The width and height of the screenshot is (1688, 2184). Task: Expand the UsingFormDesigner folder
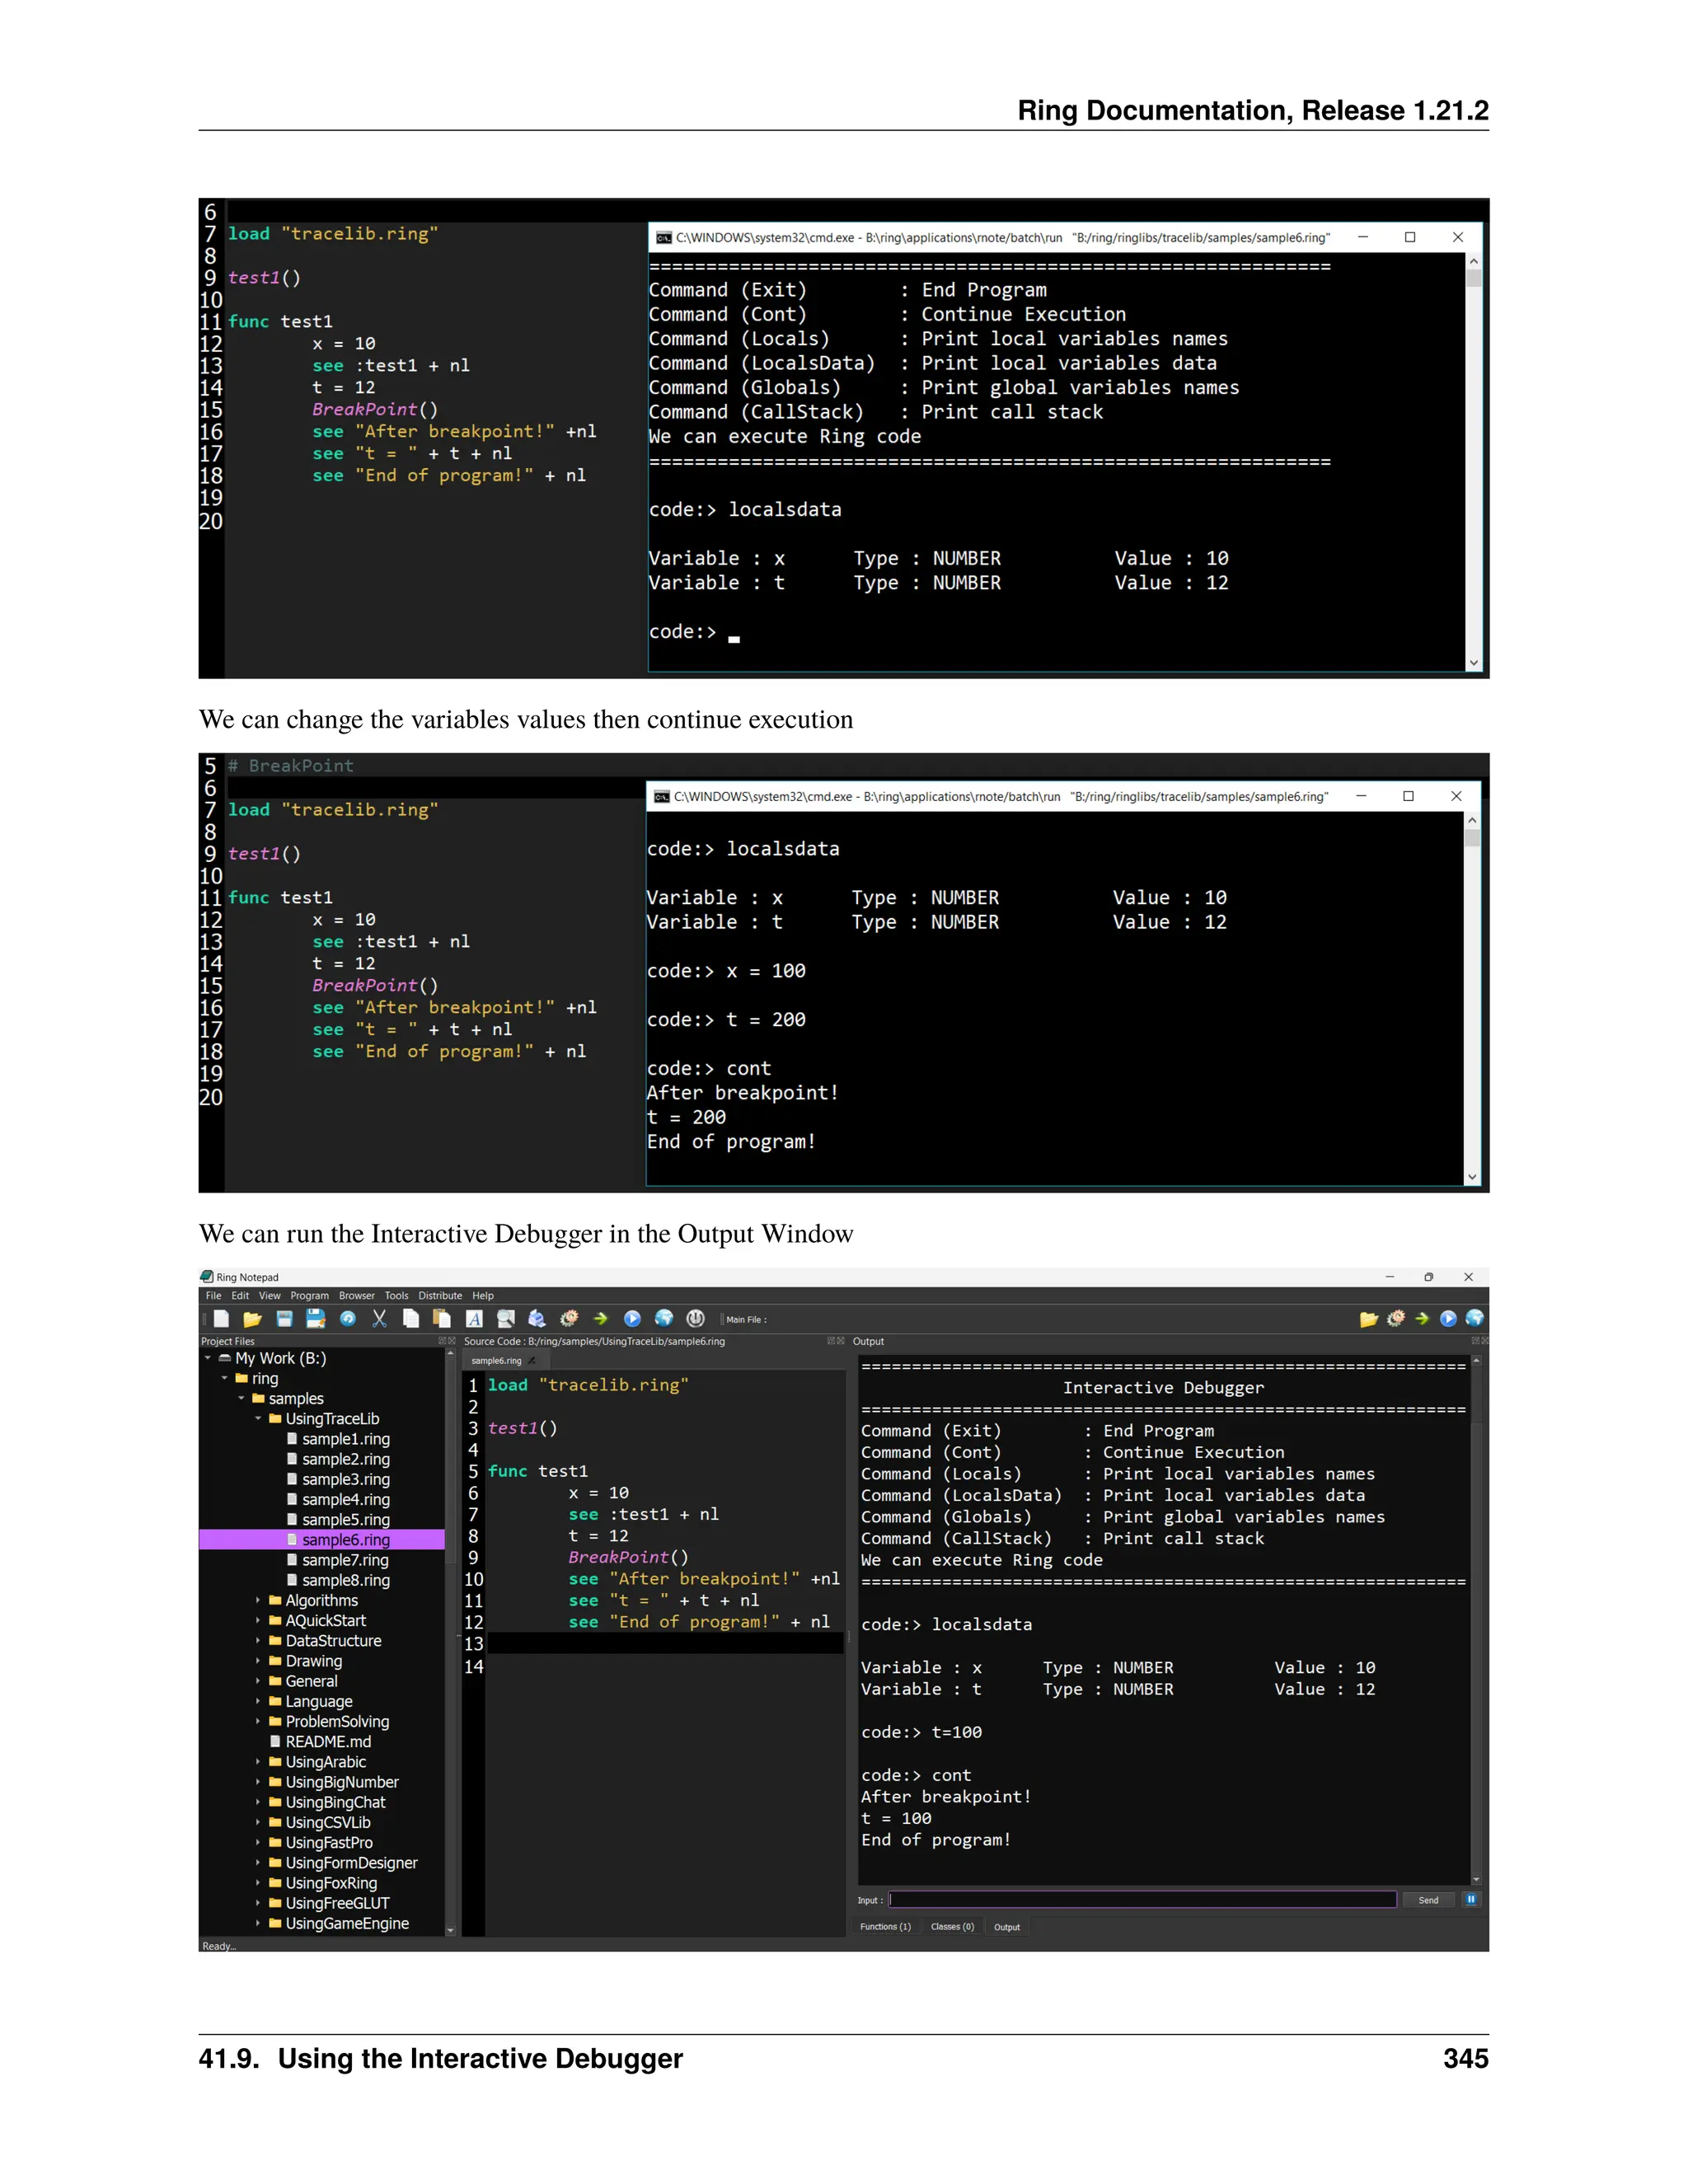(258, 1863)
